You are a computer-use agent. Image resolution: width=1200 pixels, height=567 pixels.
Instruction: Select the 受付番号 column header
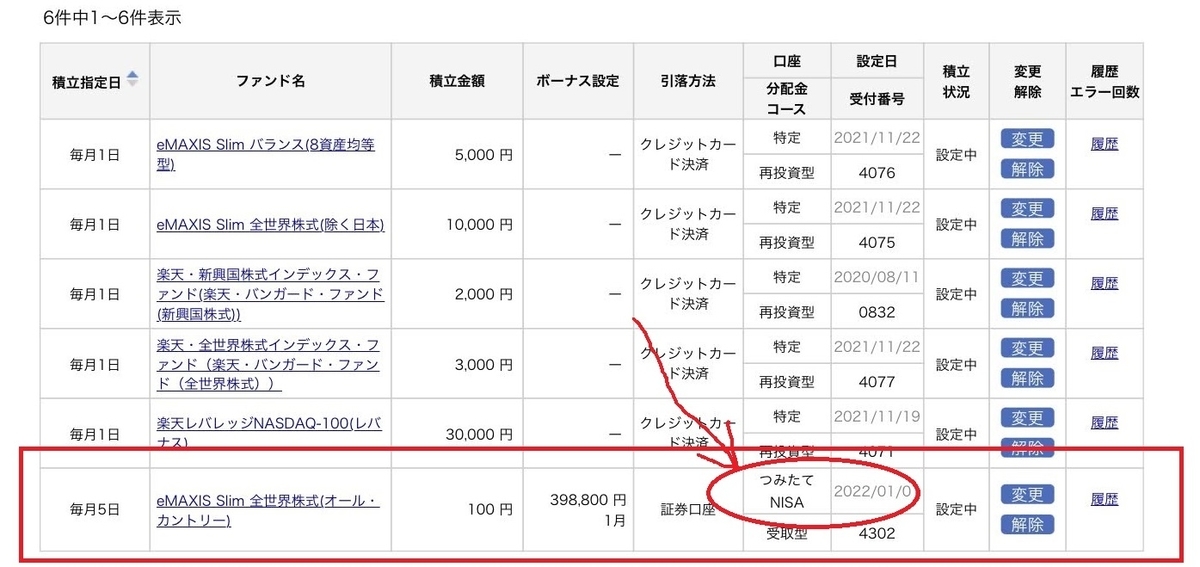click(876, 100)
